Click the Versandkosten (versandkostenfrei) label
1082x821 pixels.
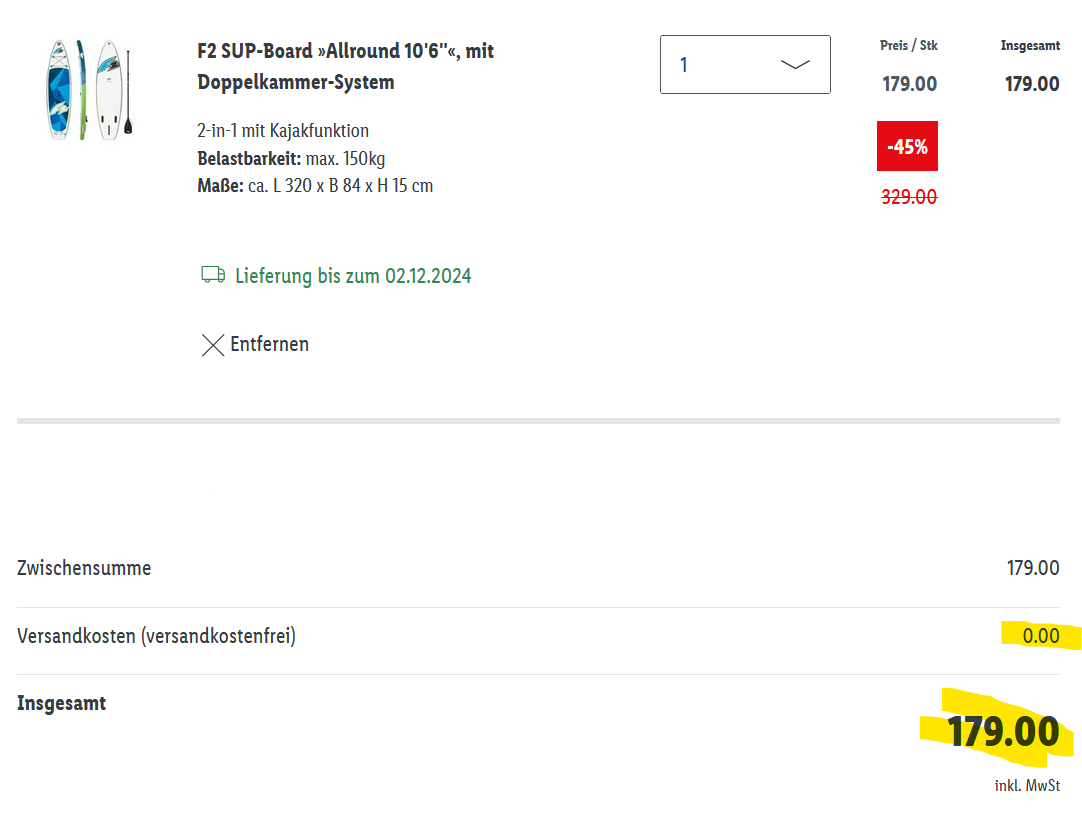pos(156,636)
